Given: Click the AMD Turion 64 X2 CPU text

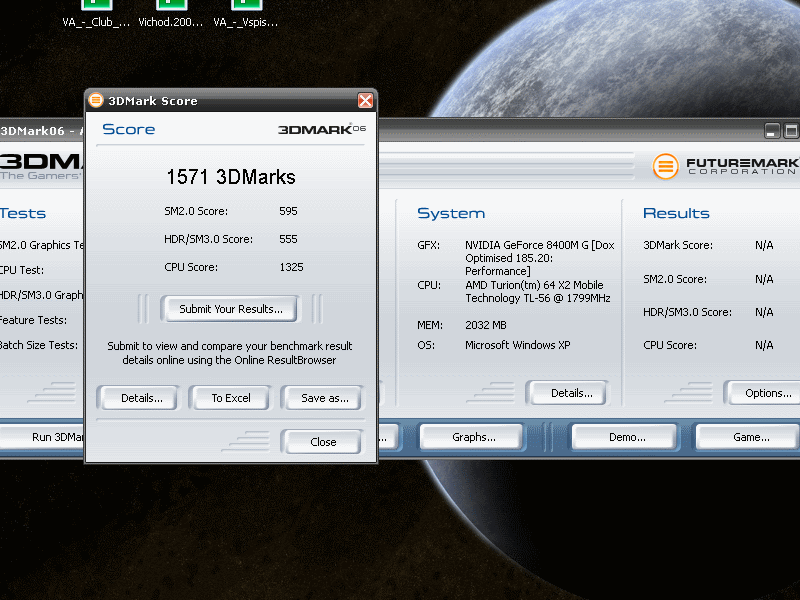Looking at the screenshot, I should 537,291.
